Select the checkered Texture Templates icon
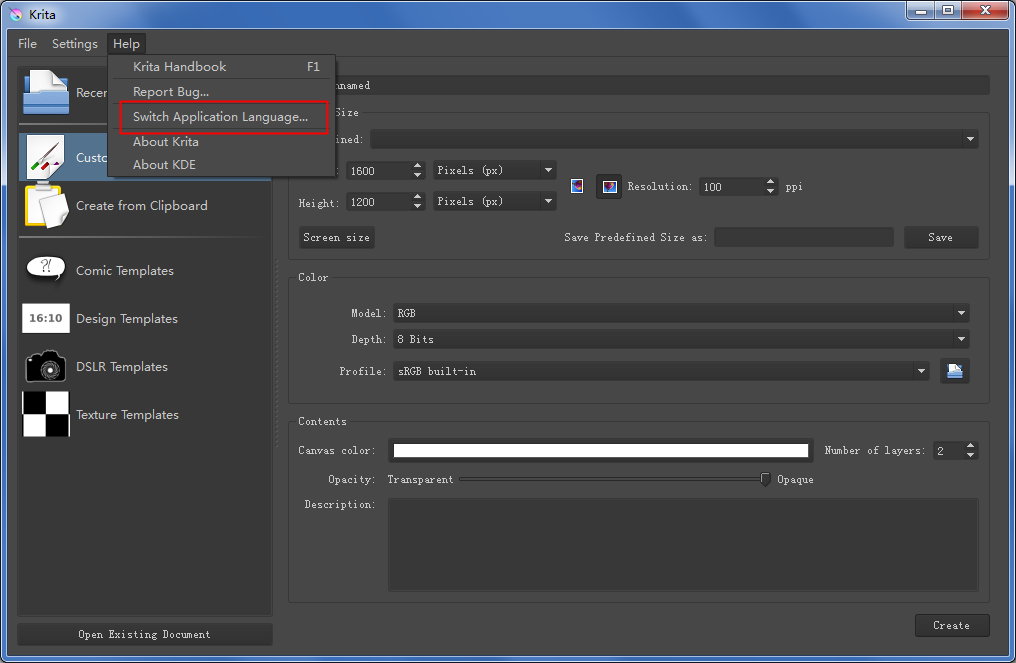 (x=45, y=414)
